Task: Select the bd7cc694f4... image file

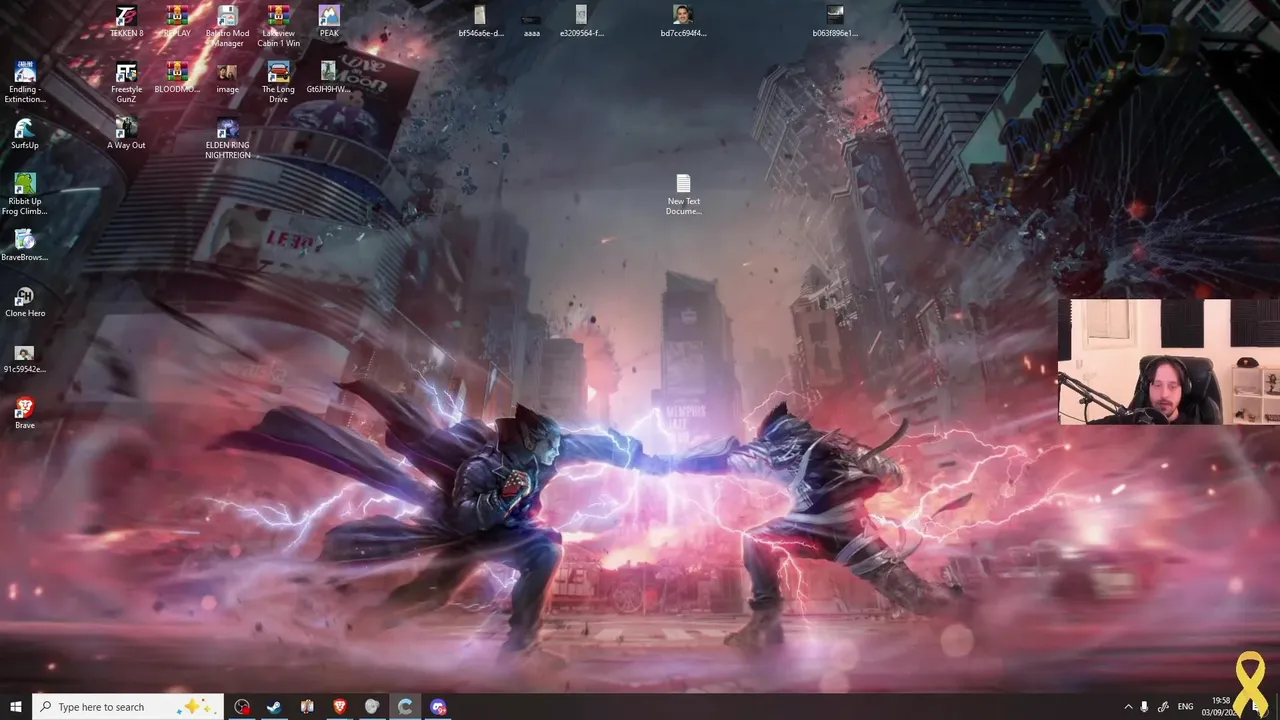Action: tap(683, 21)
